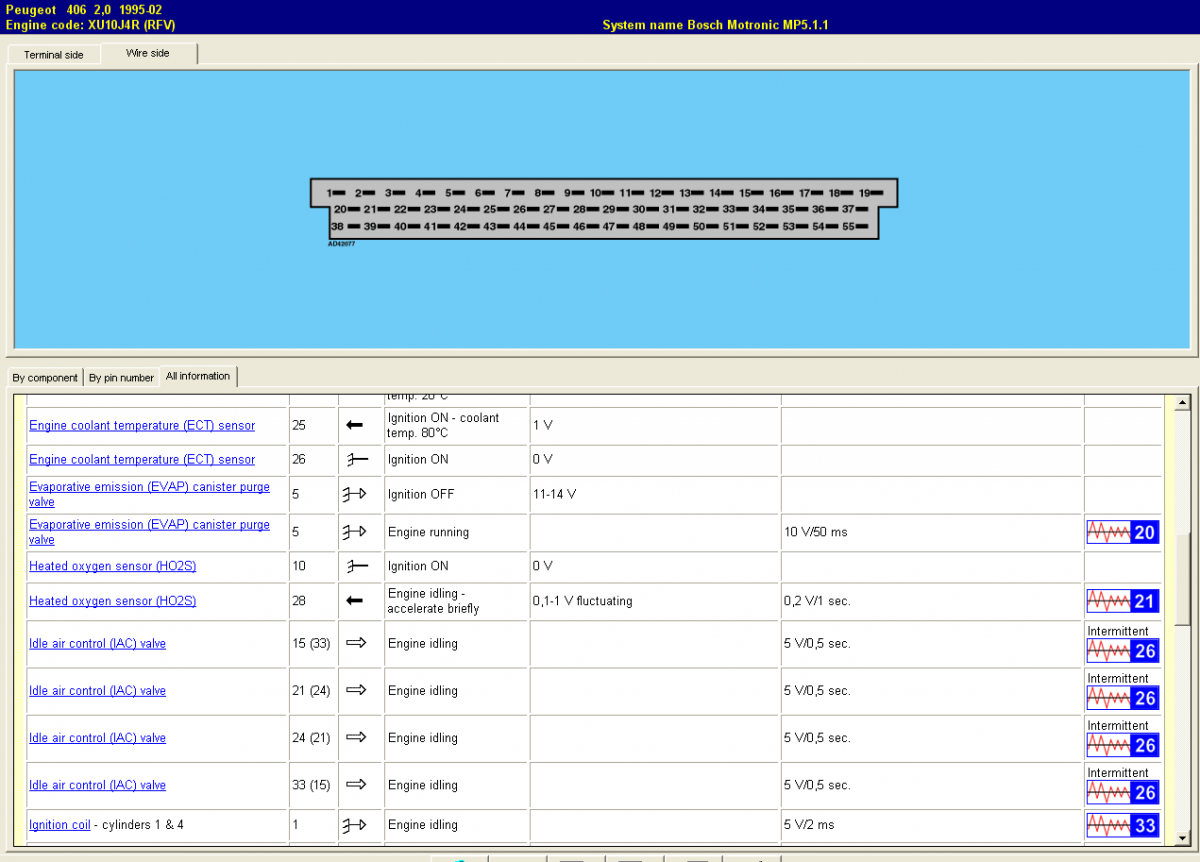Click Idle air control valve link, pin 15 (33)
This screenshot has width=1200, height=862.
(x=97, y=644)
